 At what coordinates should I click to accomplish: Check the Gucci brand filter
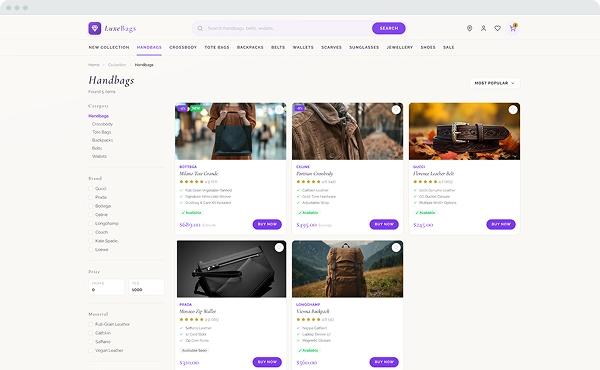point(91,189)
